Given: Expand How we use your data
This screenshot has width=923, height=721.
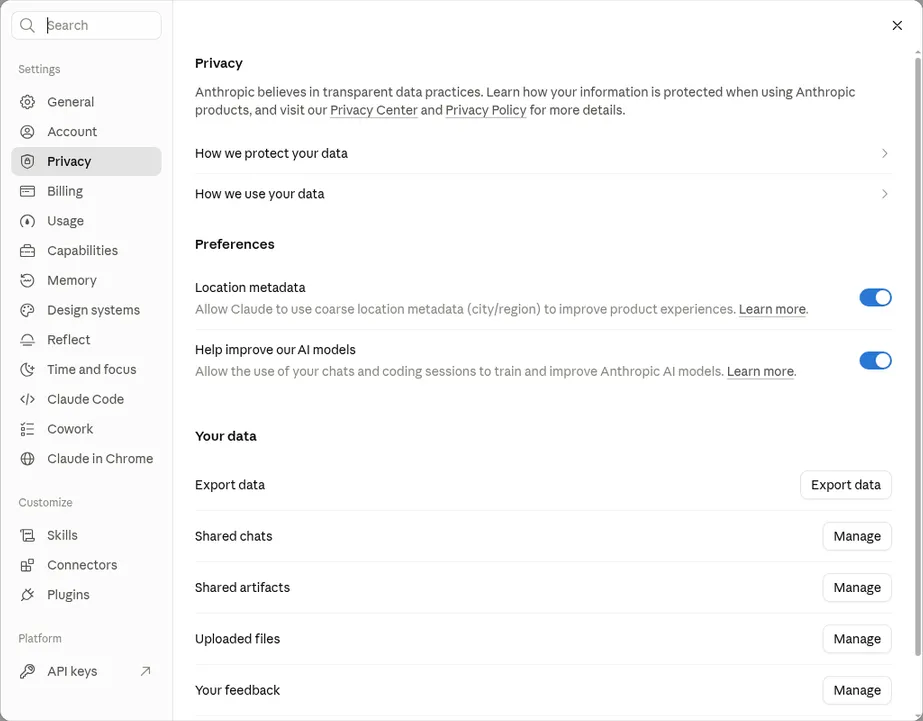Looking at the screenshot, I should click(x=543, y=194).
